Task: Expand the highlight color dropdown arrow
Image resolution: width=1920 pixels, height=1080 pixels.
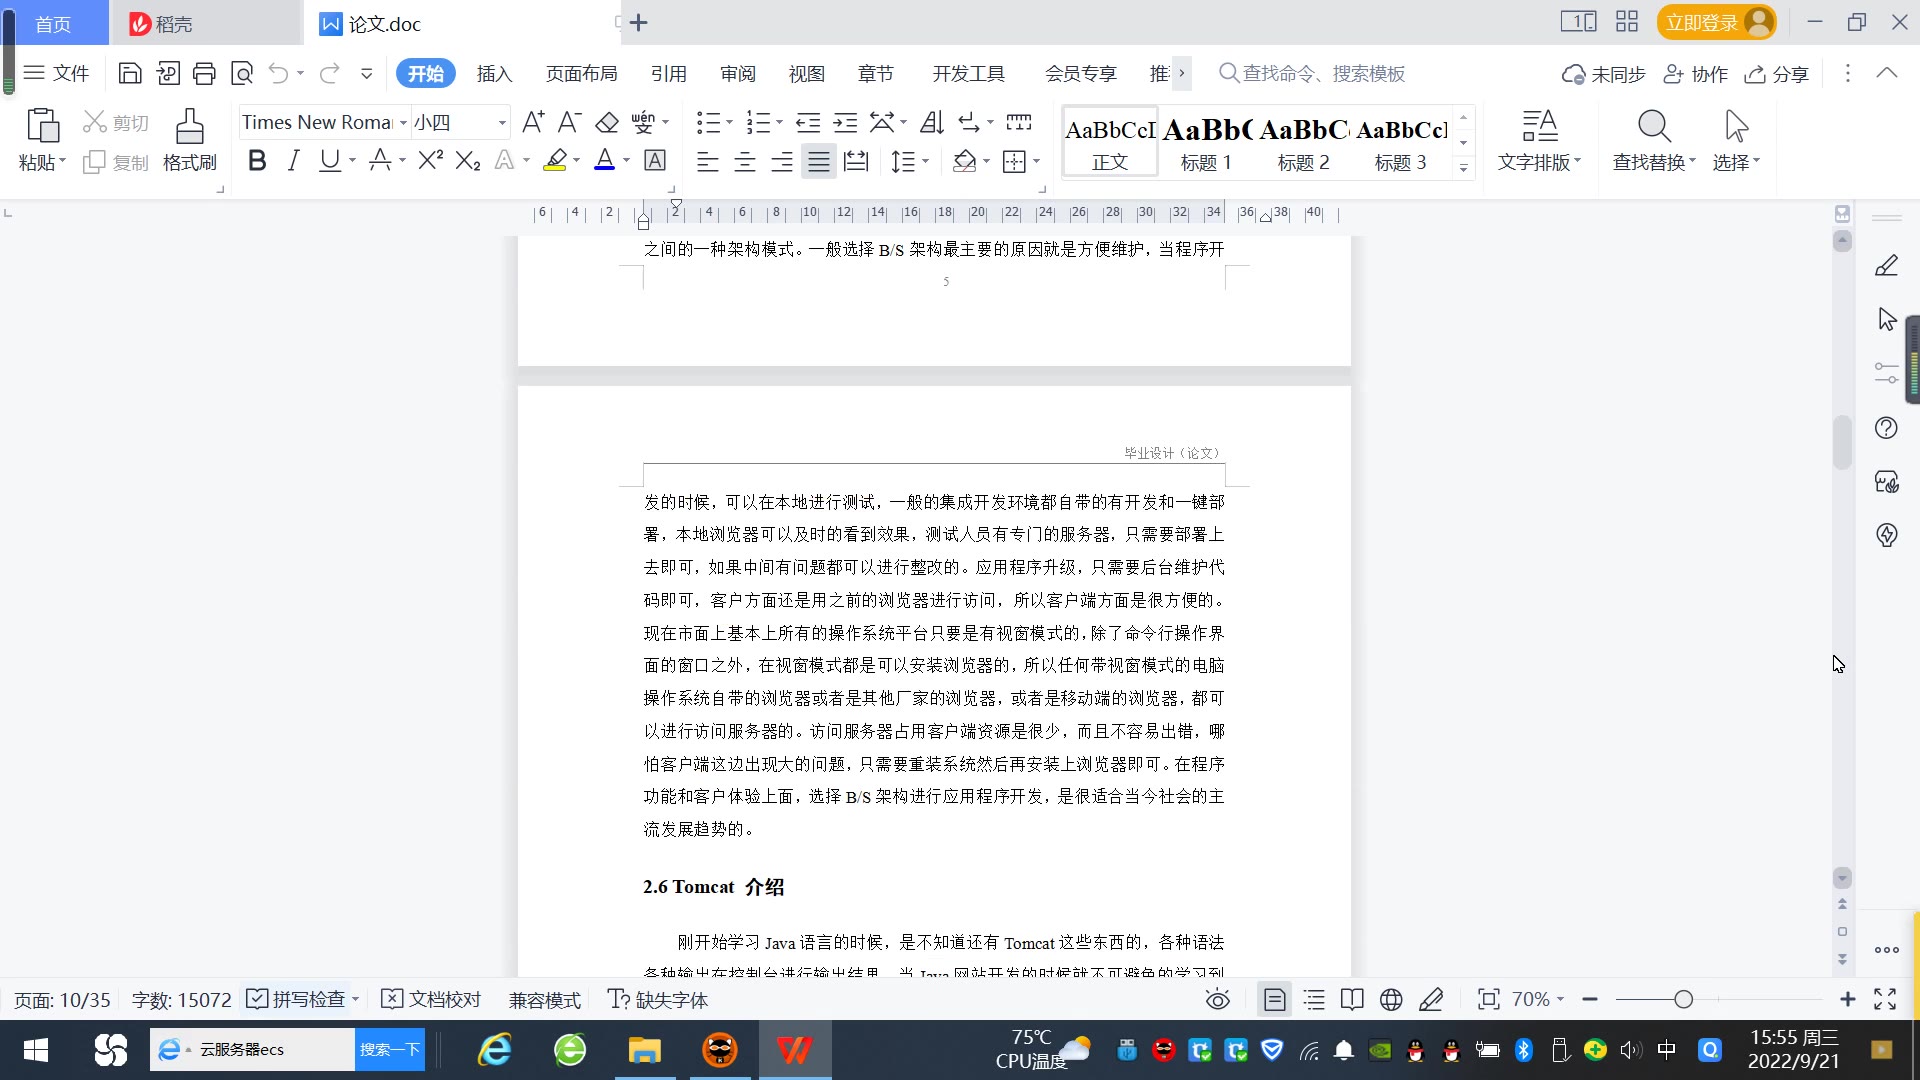Action: click(576, 161)
